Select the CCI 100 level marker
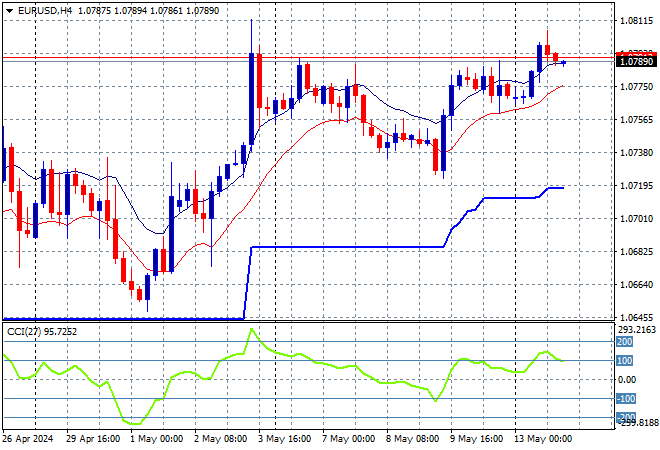 point(625,361)
